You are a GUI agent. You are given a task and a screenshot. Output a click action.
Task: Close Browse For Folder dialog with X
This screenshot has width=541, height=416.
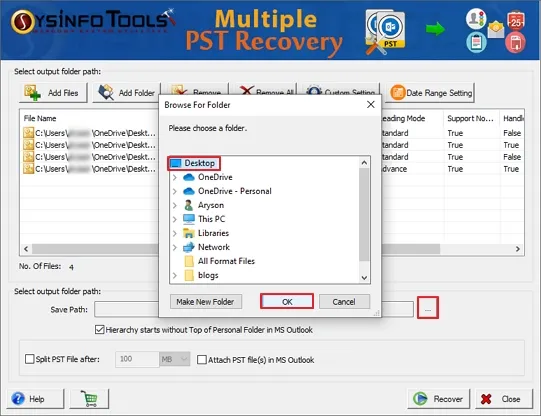tap(371, 105)
